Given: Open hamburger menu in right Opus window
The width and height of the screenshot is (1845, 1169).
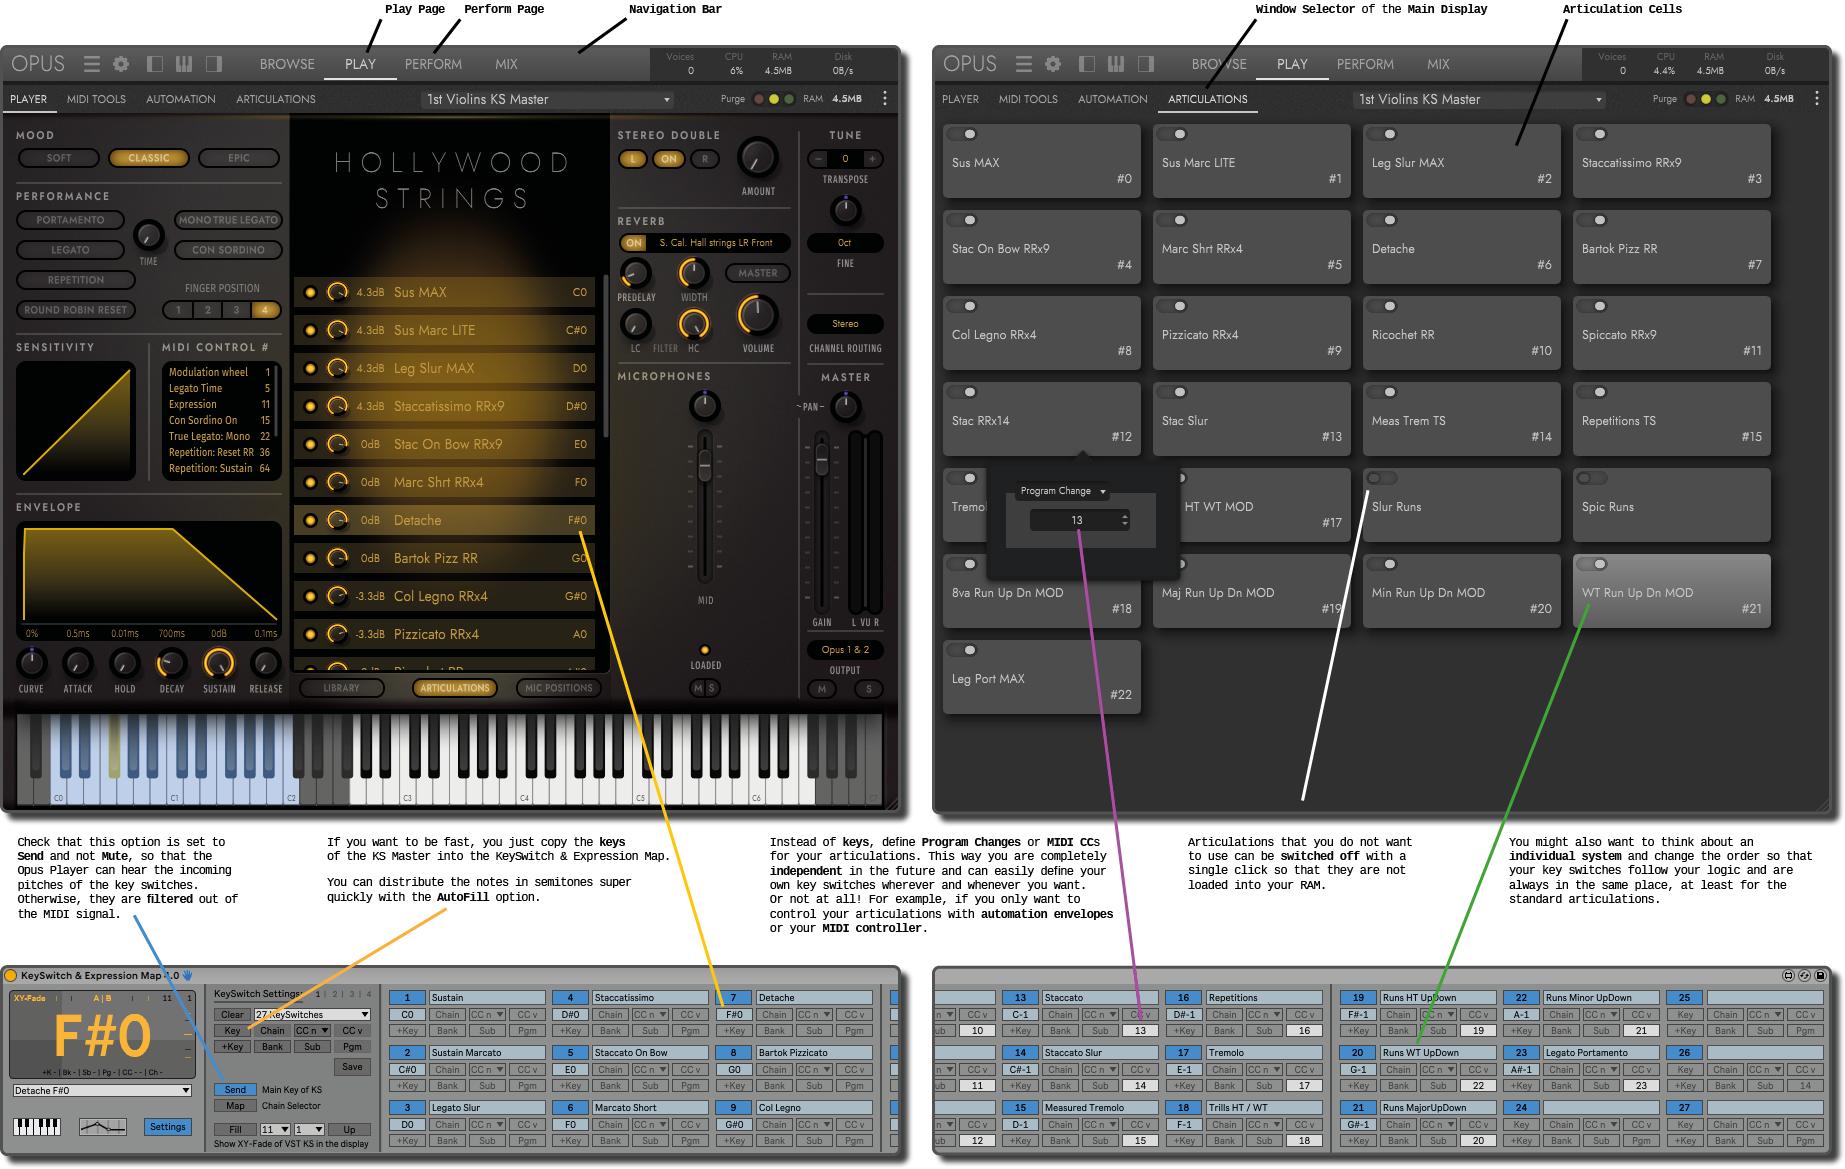Looking at the screenshot, I should (x=1024, y=64).
